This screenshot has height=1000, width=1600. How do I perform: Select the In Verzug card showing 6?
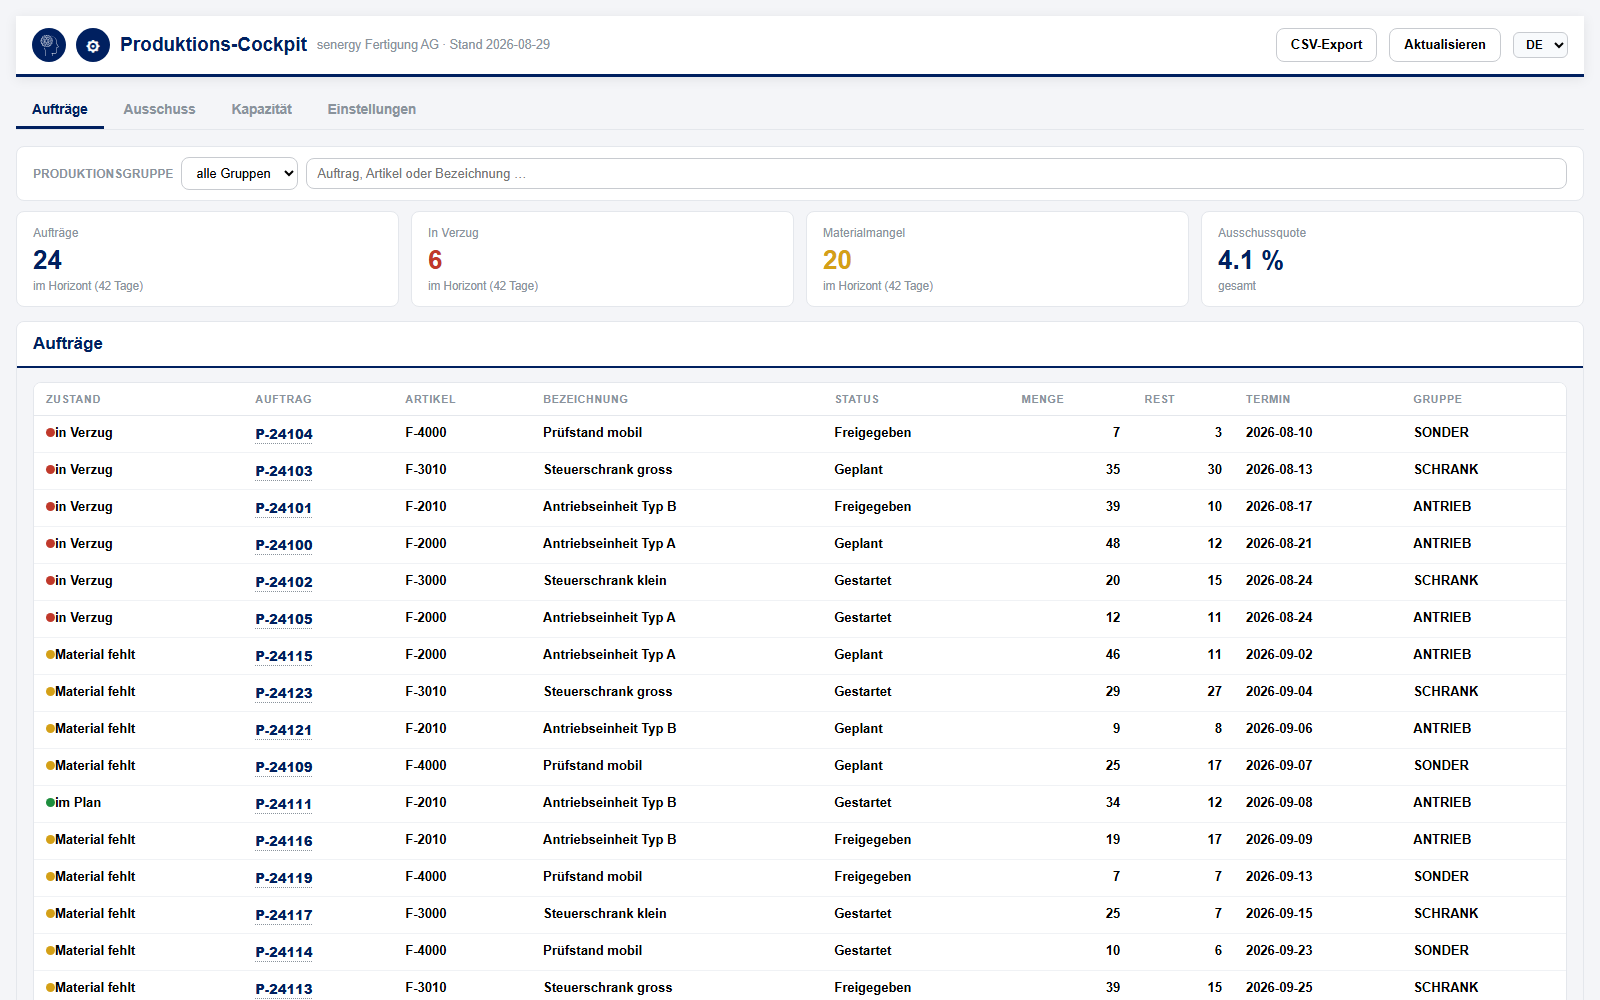(x=602, y=259)
